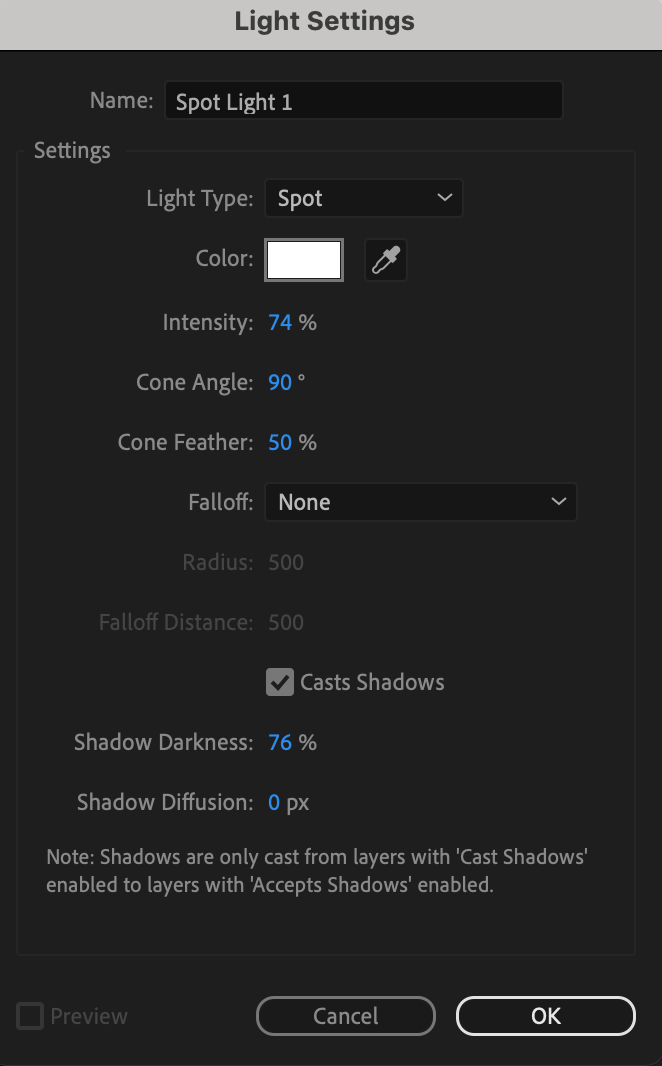Click the Falloff Distance value 500
This screenshot has width=662, height=1066.
tap(286, 623)
